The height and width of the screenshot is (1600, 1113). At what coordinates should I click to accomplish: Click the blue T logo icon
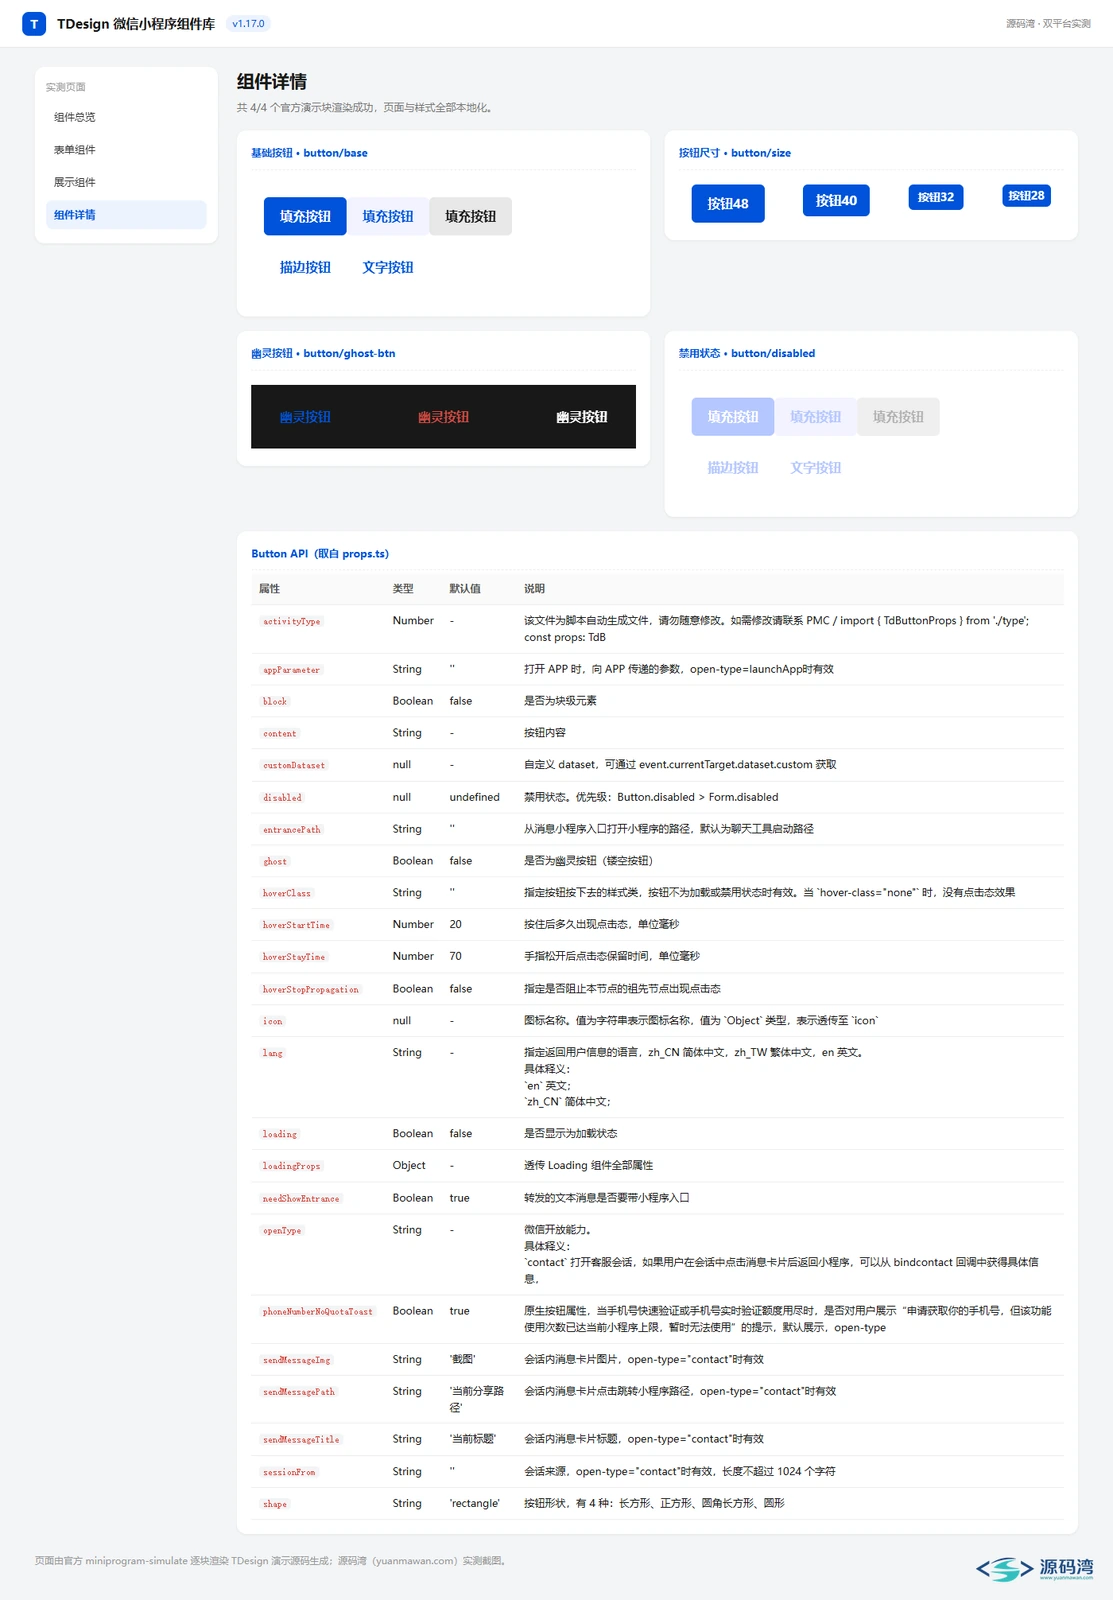pyautogui.click(x=34, y=24)
